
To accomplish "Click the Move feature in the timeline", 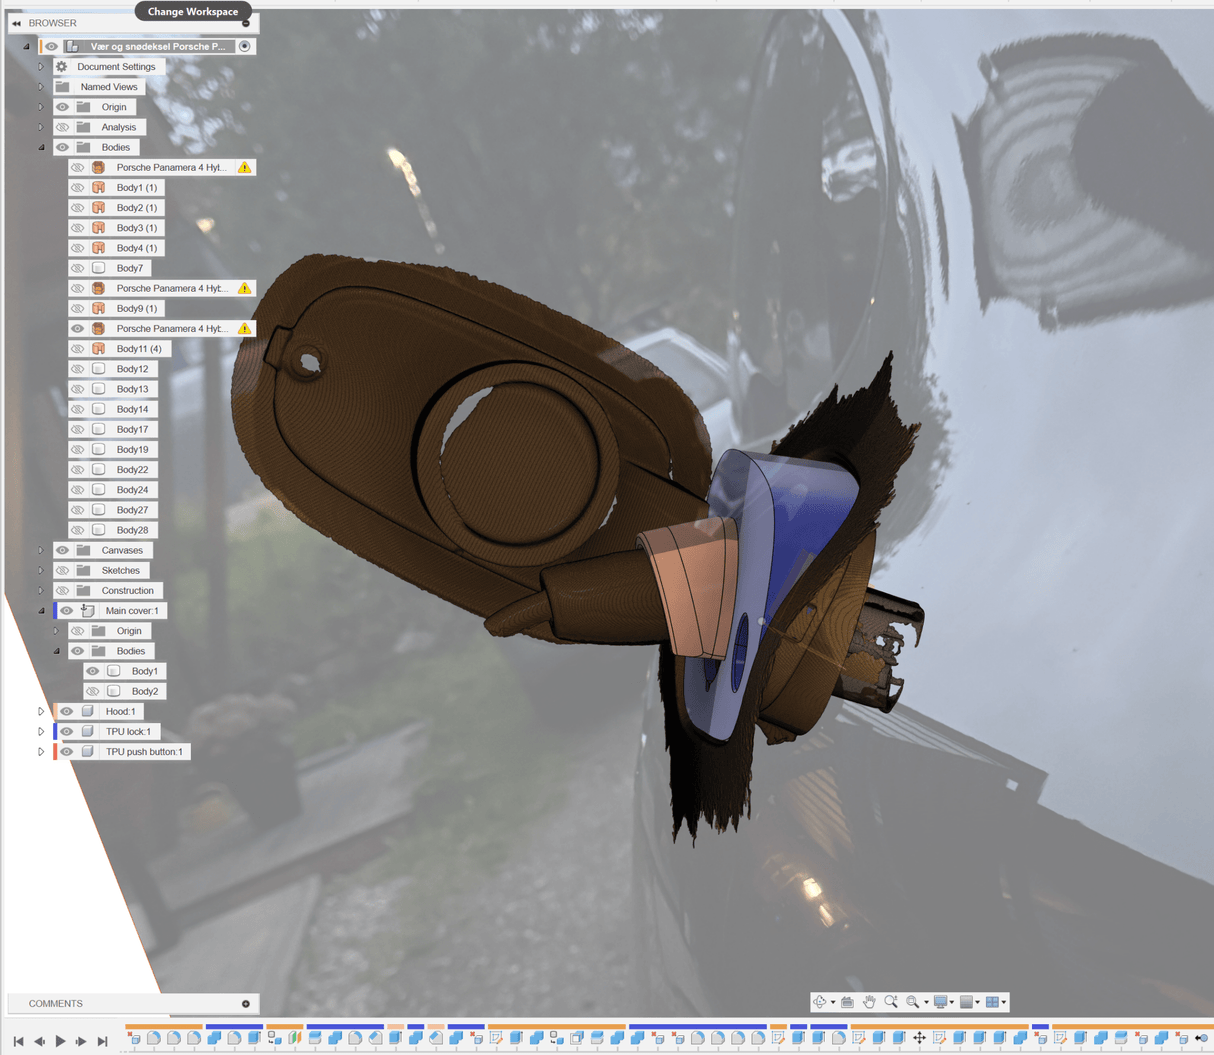I will [919, 1039].
